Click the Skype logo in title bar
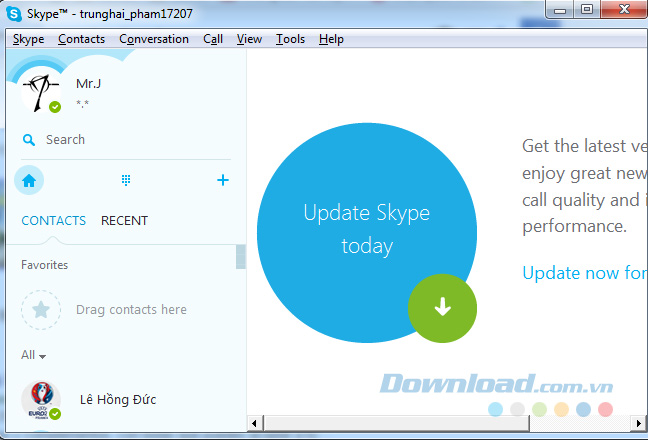This screenshot has height=440, width=648. click(14, 14)
